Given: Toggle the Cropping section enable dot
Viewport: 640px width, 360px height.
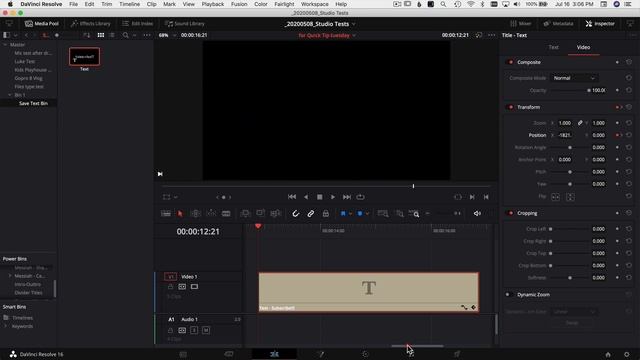Looking at the screenshot, I should tap(510, 213).
